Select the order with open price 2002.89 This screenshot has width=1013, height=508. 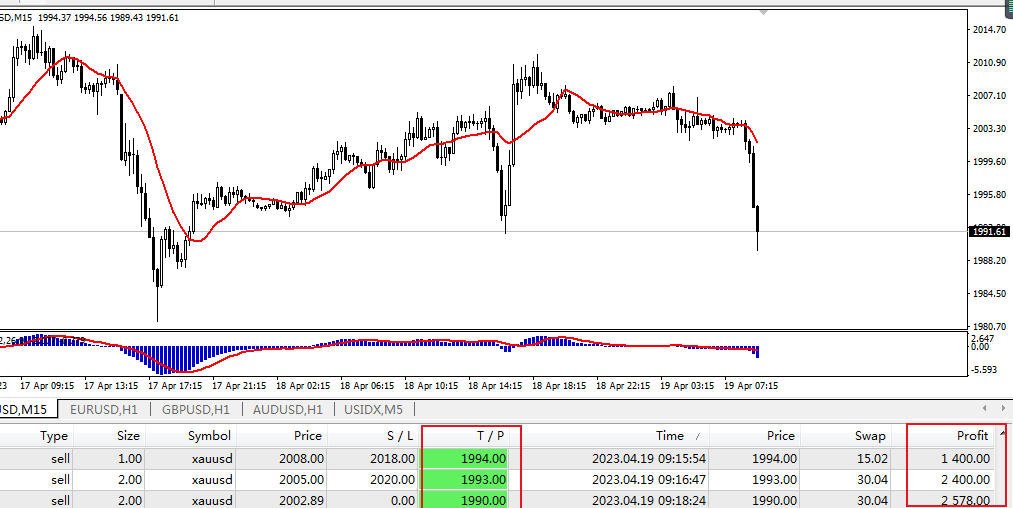point(506,500)
